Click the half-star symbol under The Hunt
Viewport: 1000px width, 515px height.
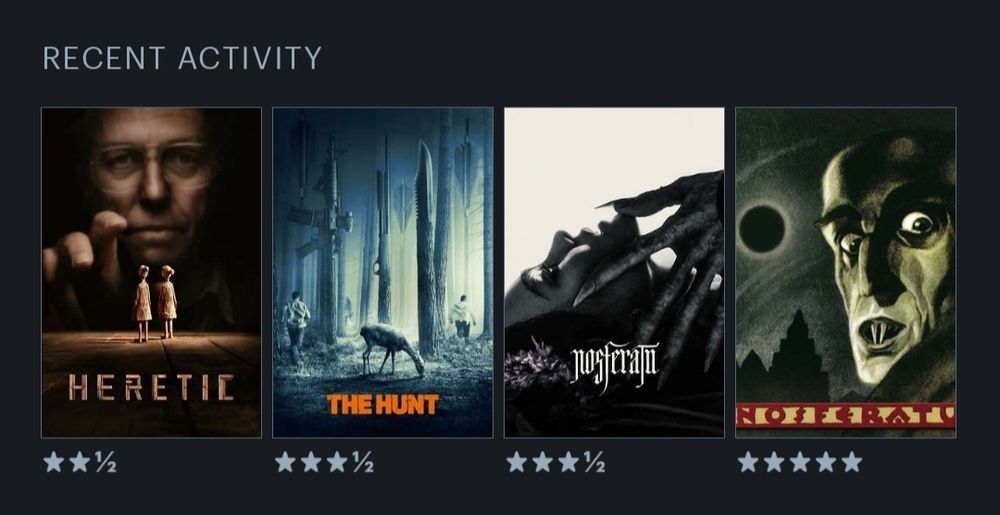tap(363, 462)
